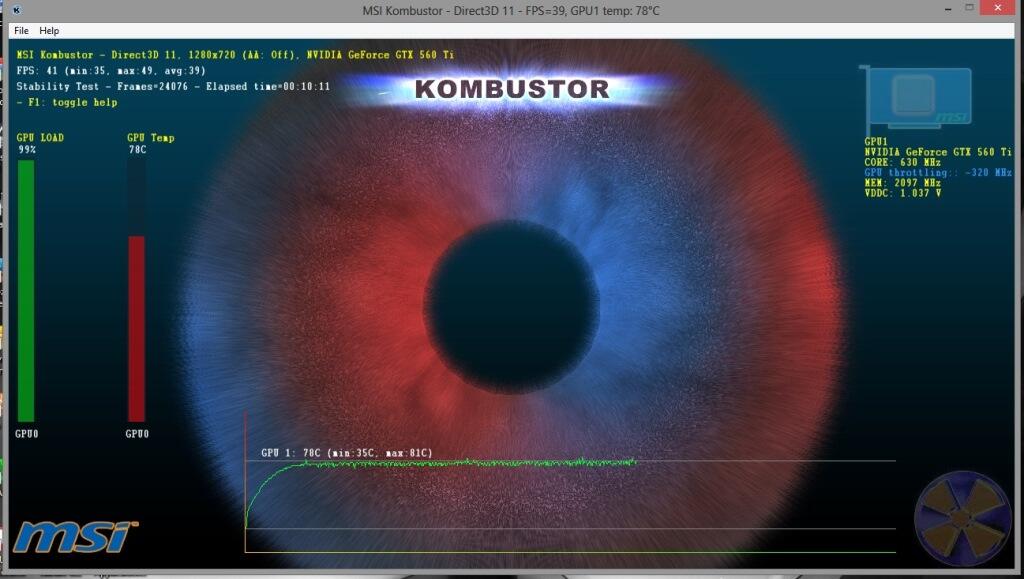The image size is (1024, 579).
Task: Click the 'GPU0' label under the temp bar
Action: click(137, 434)
